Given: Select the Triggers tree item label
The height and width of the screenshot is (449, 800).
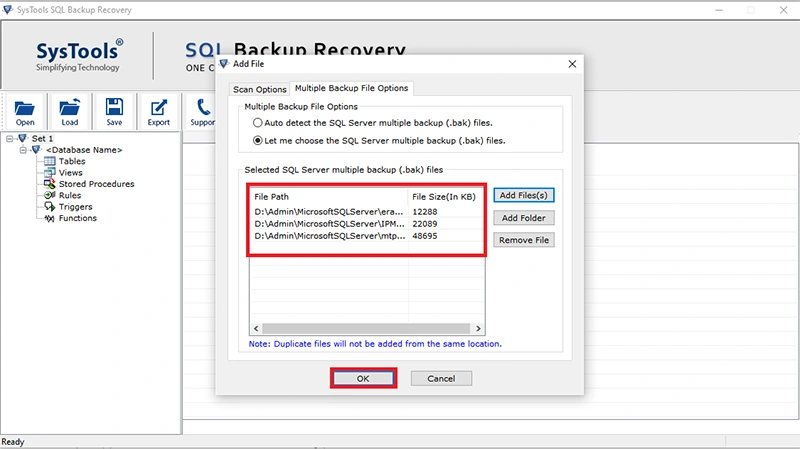Looking at the screenshot, I should tap(76, 207).
